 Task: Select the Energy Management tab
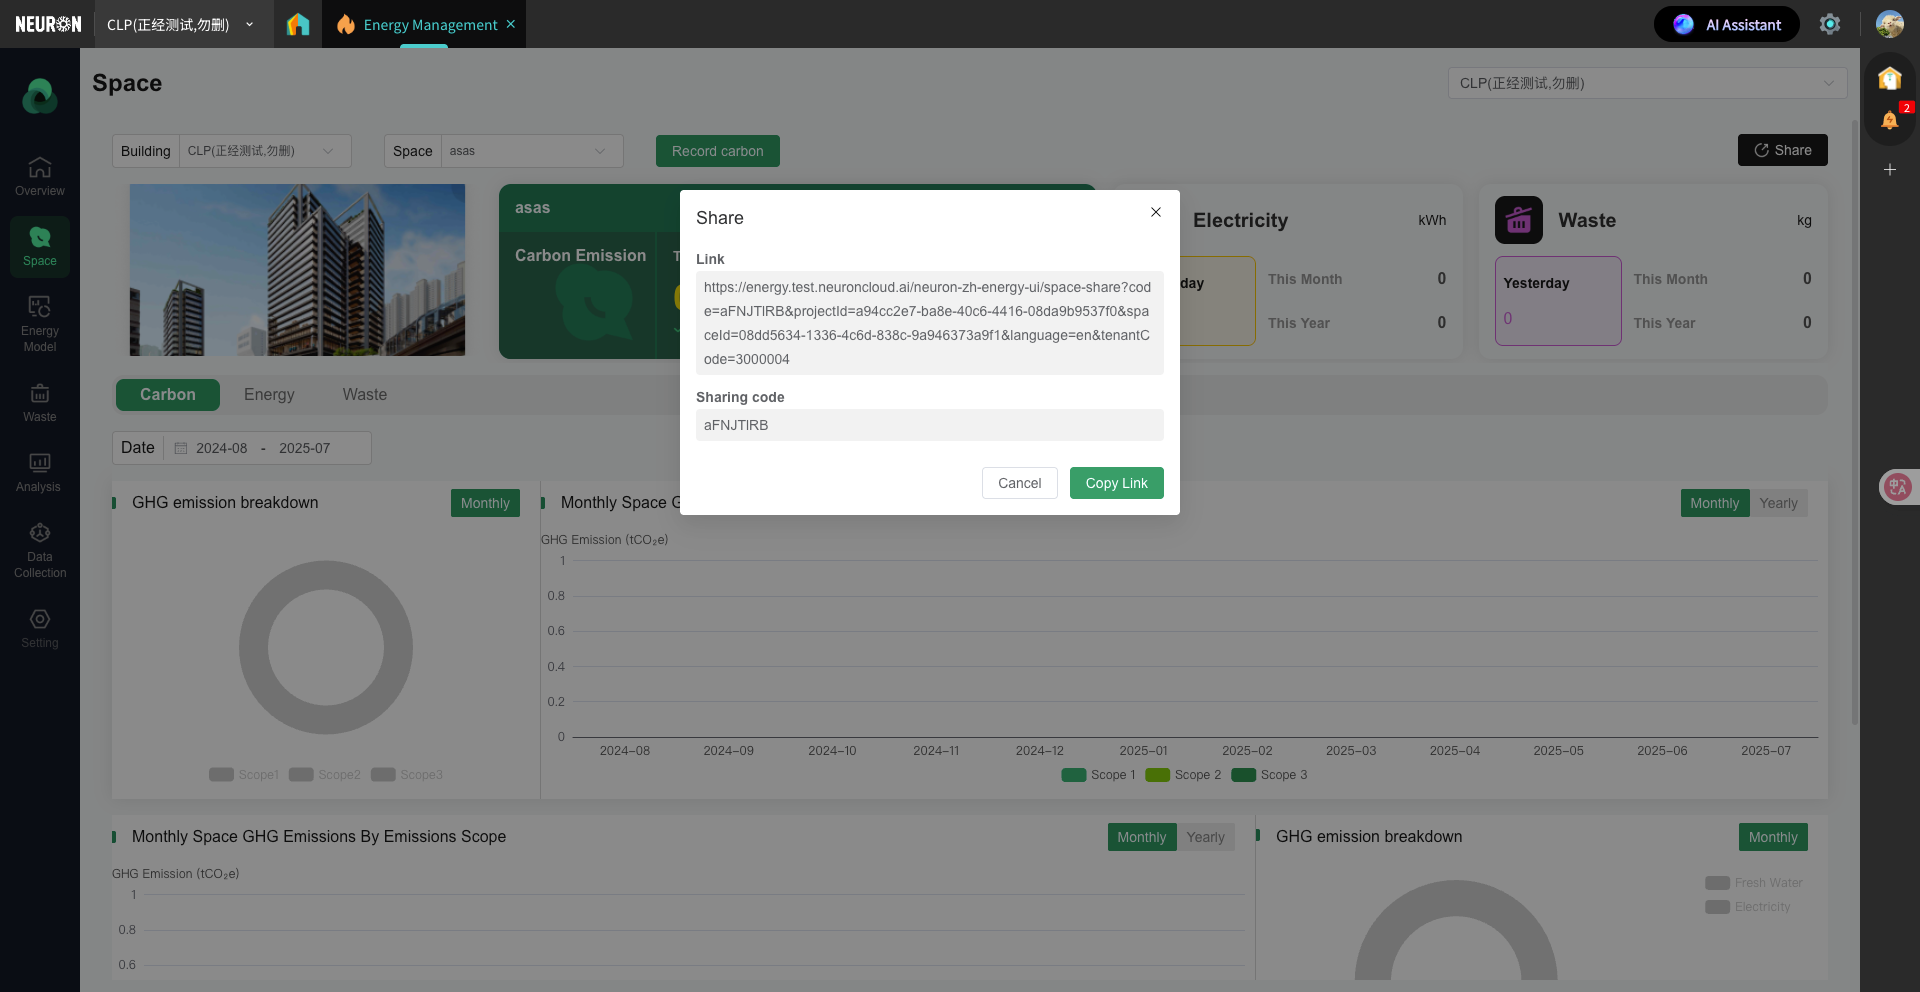(429, 24)
